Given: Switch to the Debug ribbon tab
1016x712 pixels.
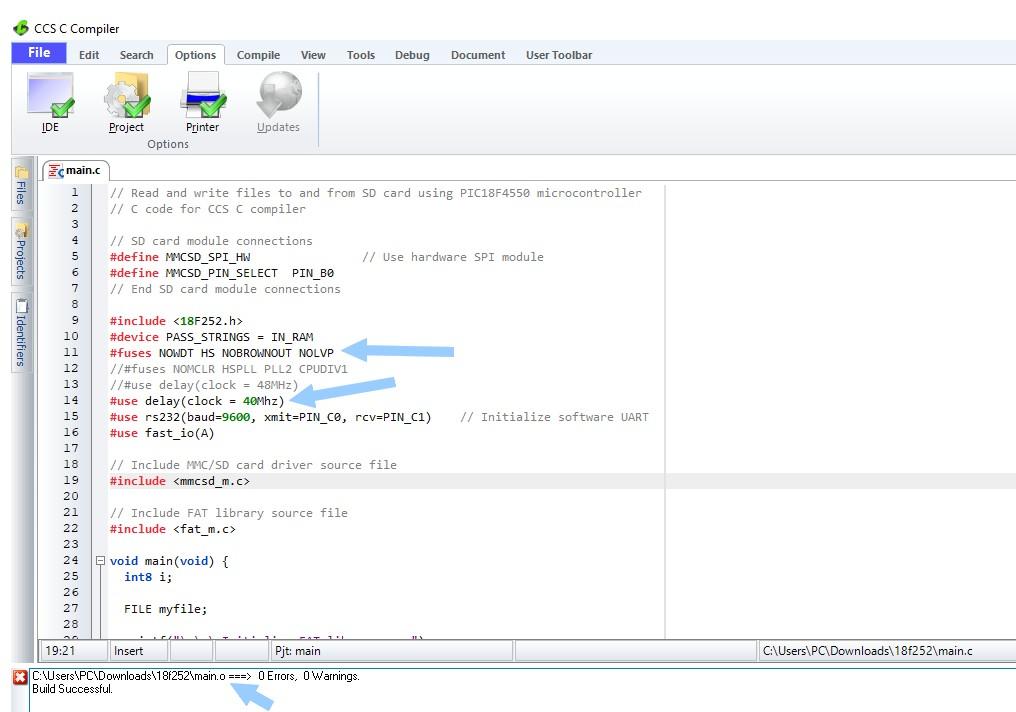Looking at the screenshot, I should pyautogui.click(x=412, y=55).
